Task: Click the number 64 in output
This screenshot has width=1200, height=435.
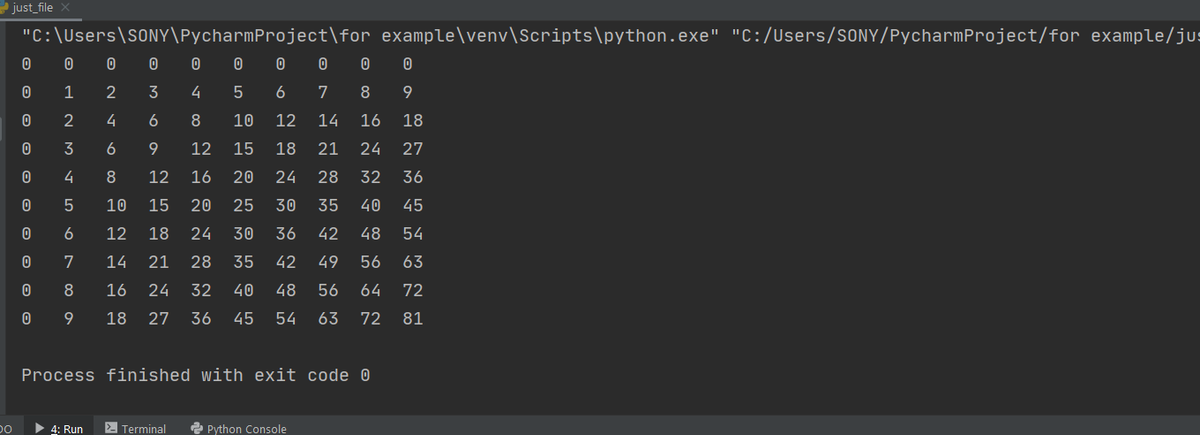Action: [370, 292]
